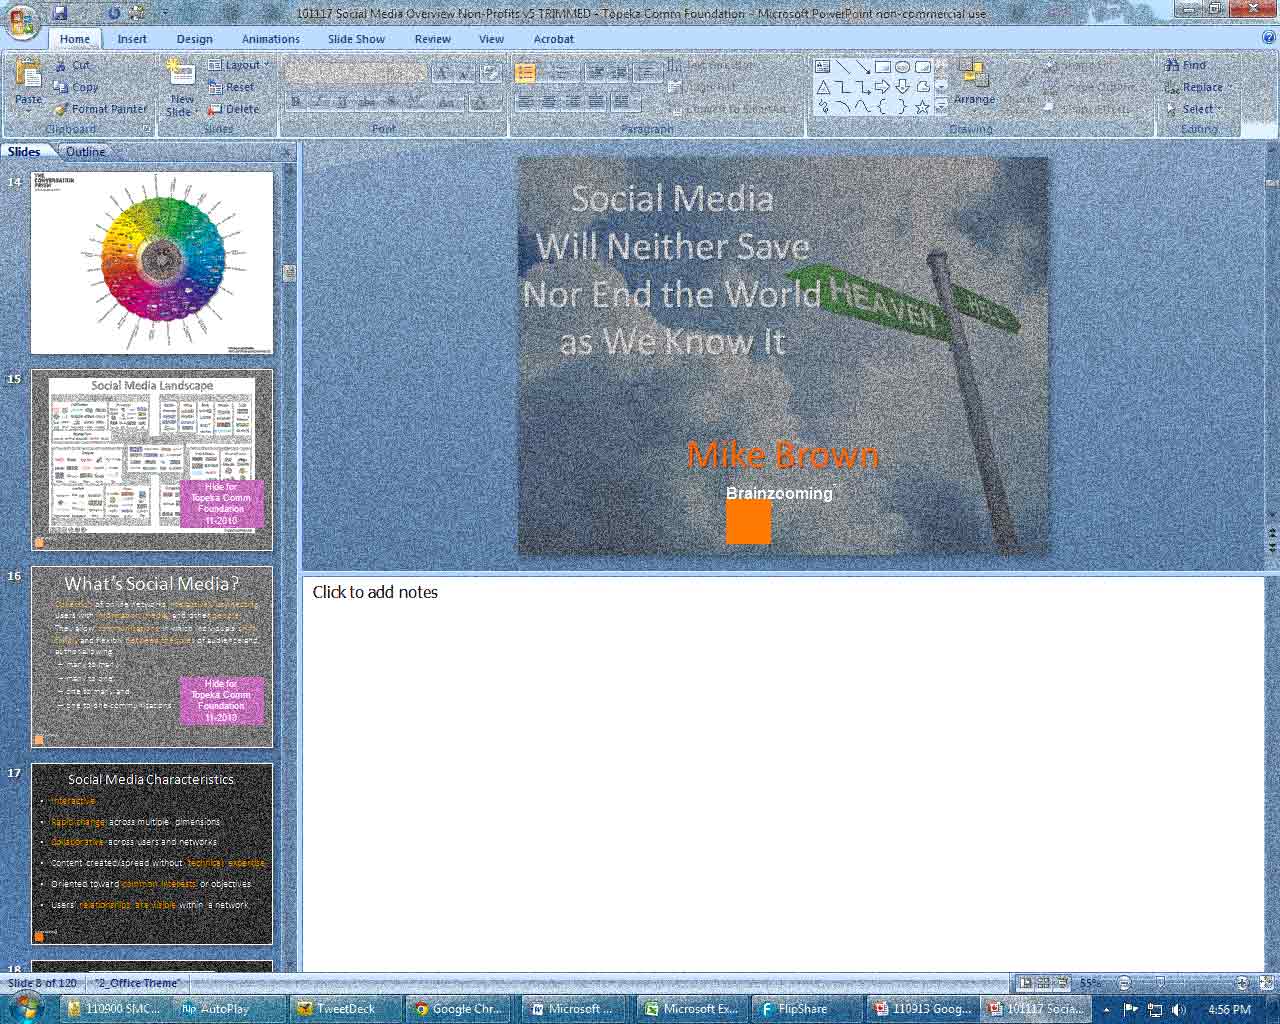Select slide 14 color wheel thumbnail

pos(152,262)
